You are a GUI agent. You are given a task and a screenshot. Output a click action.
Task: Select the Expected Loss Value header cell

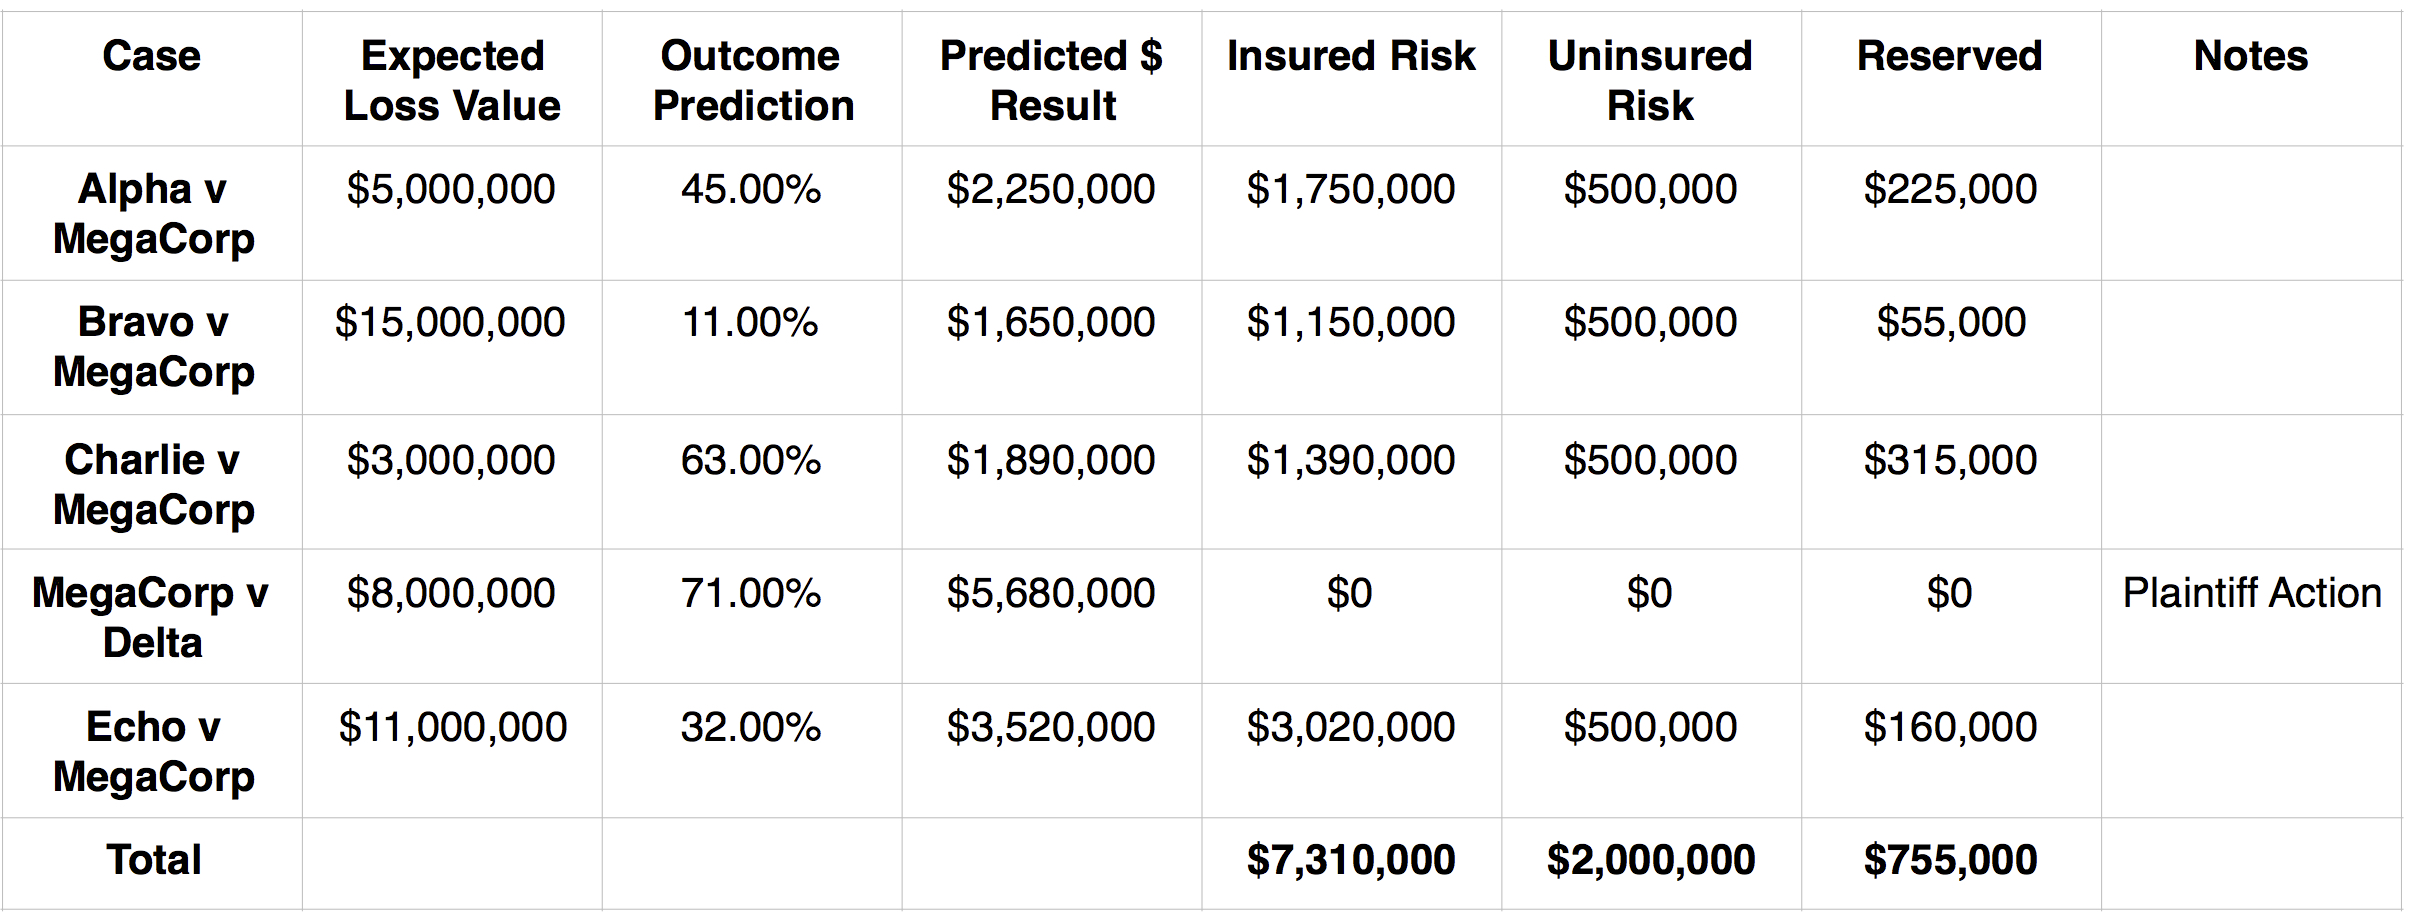click(452, 80)
